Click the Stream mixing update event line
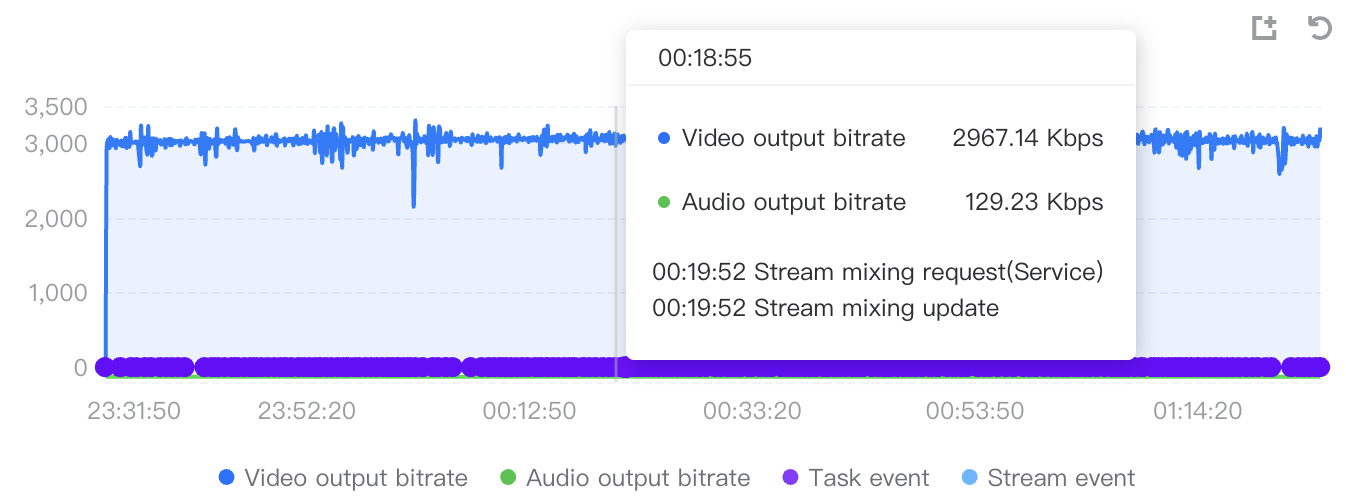The width and height of the screenshot is (1346, 502). click(x=825, y=308)
